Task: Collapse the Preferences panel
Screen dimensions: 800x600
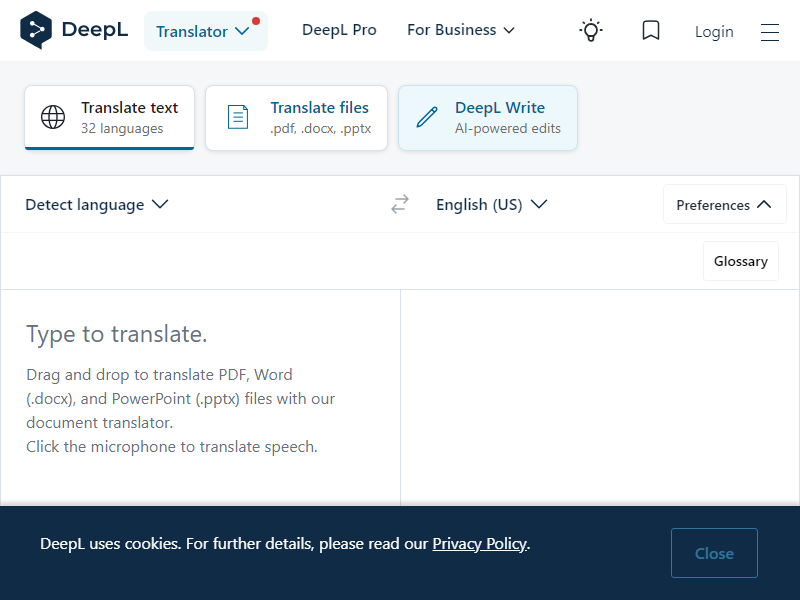Action: 724,205
